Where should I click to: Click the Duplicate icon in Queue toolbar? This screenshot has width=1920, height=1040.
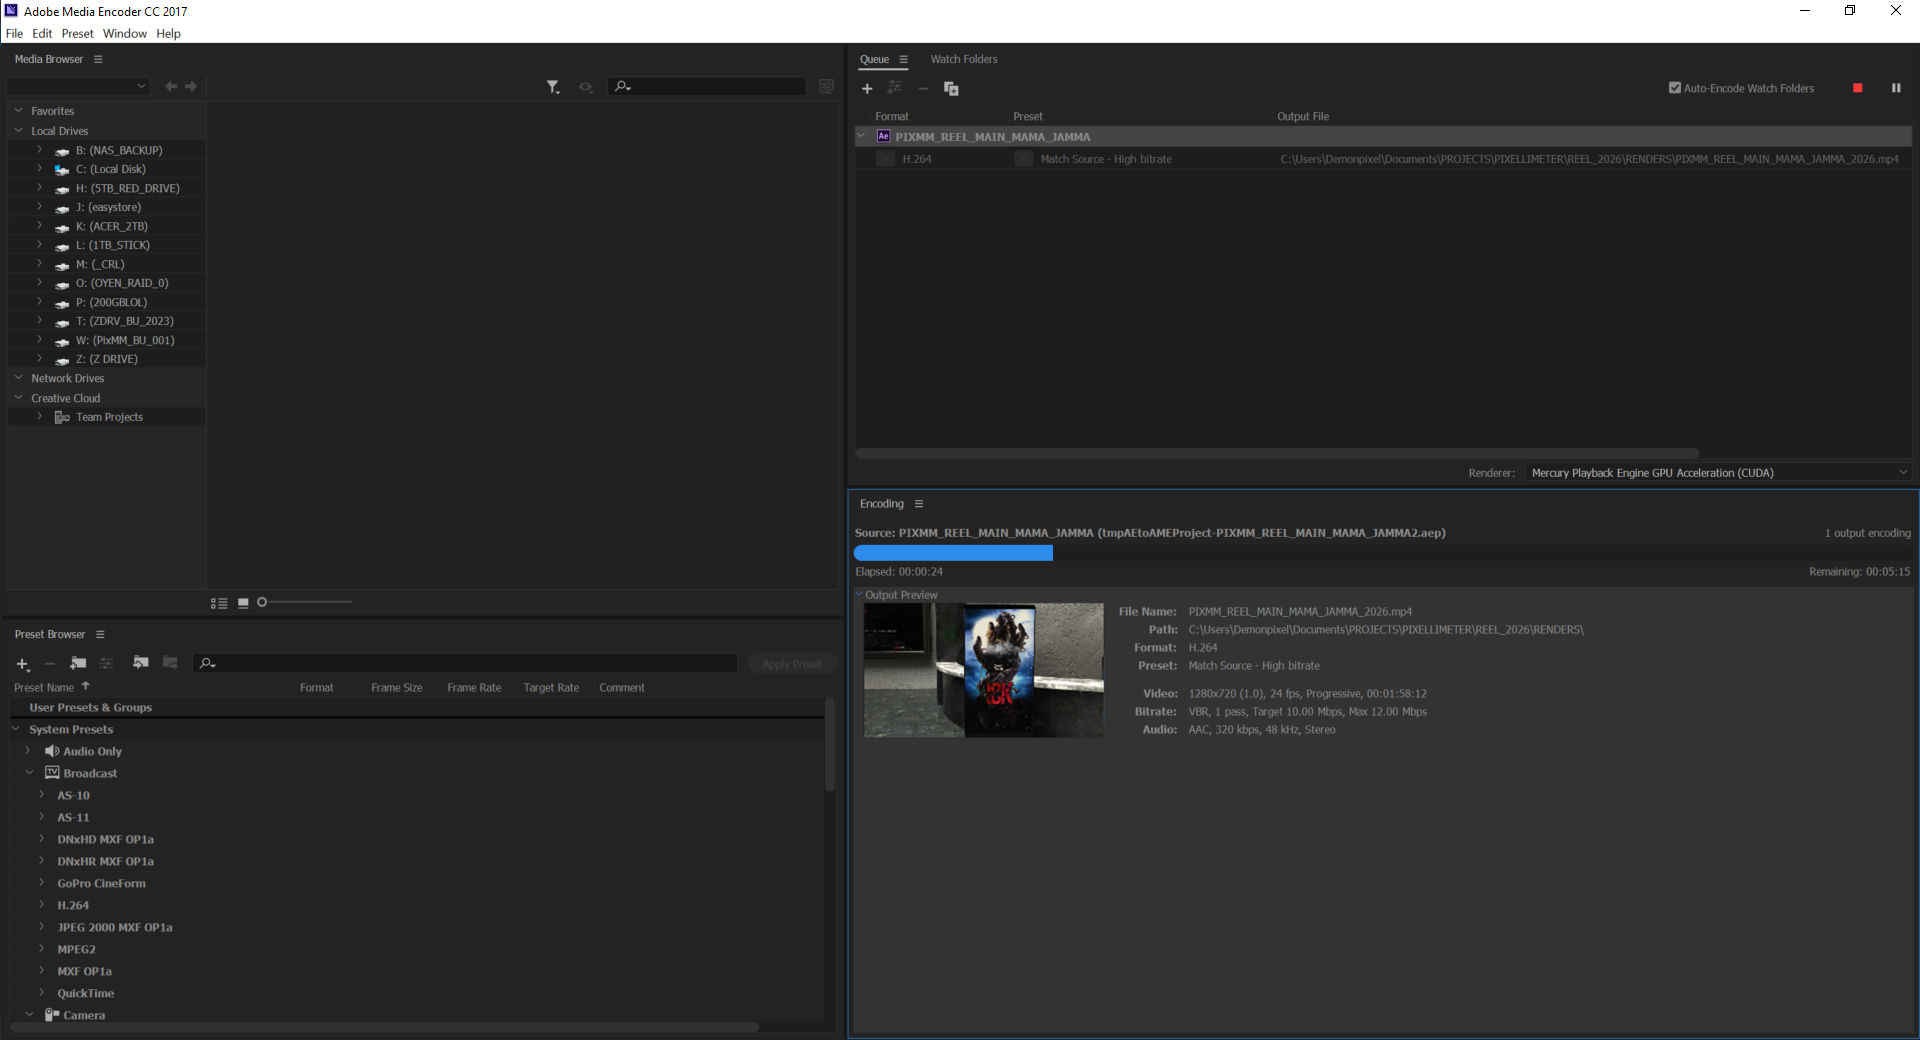point(951,89)
